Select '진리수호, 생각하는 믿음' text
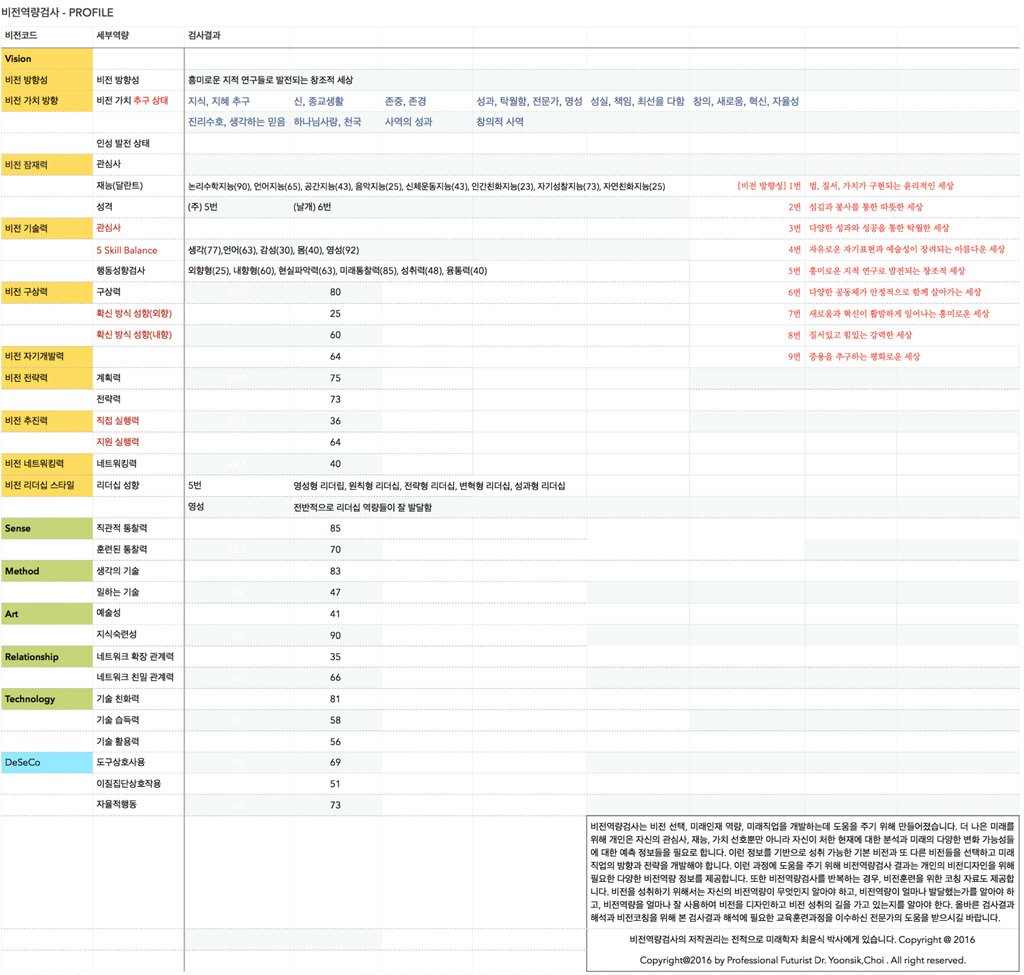Screen dimensions: 1024x975 [x=236, y=122]
